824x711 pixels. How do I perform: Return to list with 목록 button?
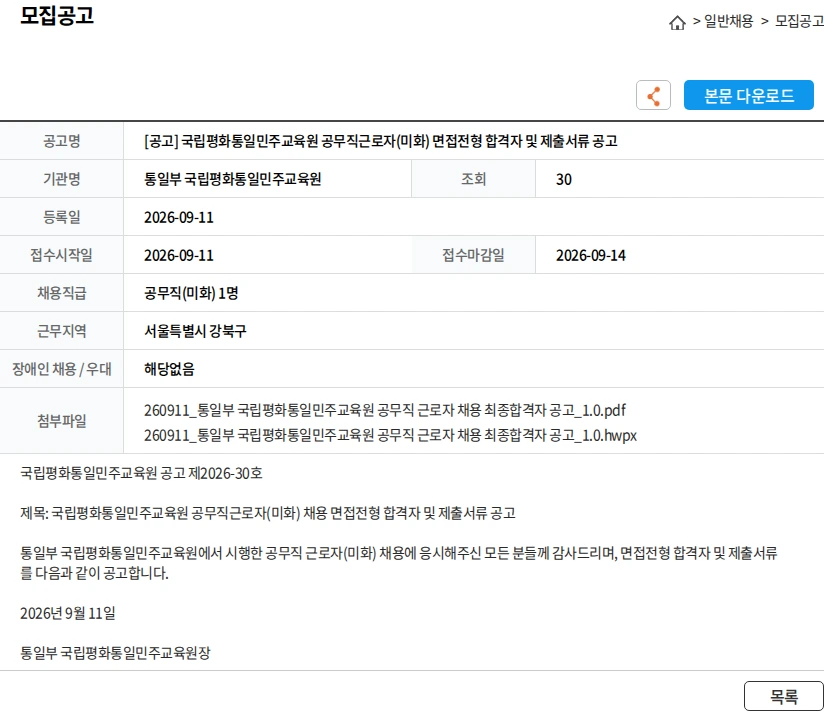pyautogui.click(x=784, y=696)
